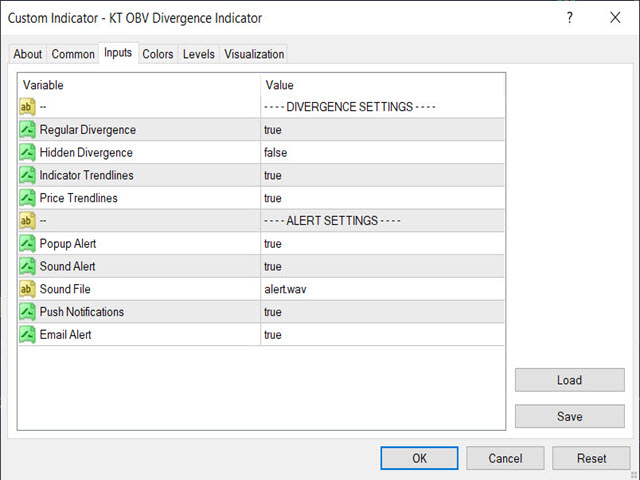This screenshot has width=640, height=480.
Task: Close the Custom Indicator dialog
Action: tap(615, 18)
